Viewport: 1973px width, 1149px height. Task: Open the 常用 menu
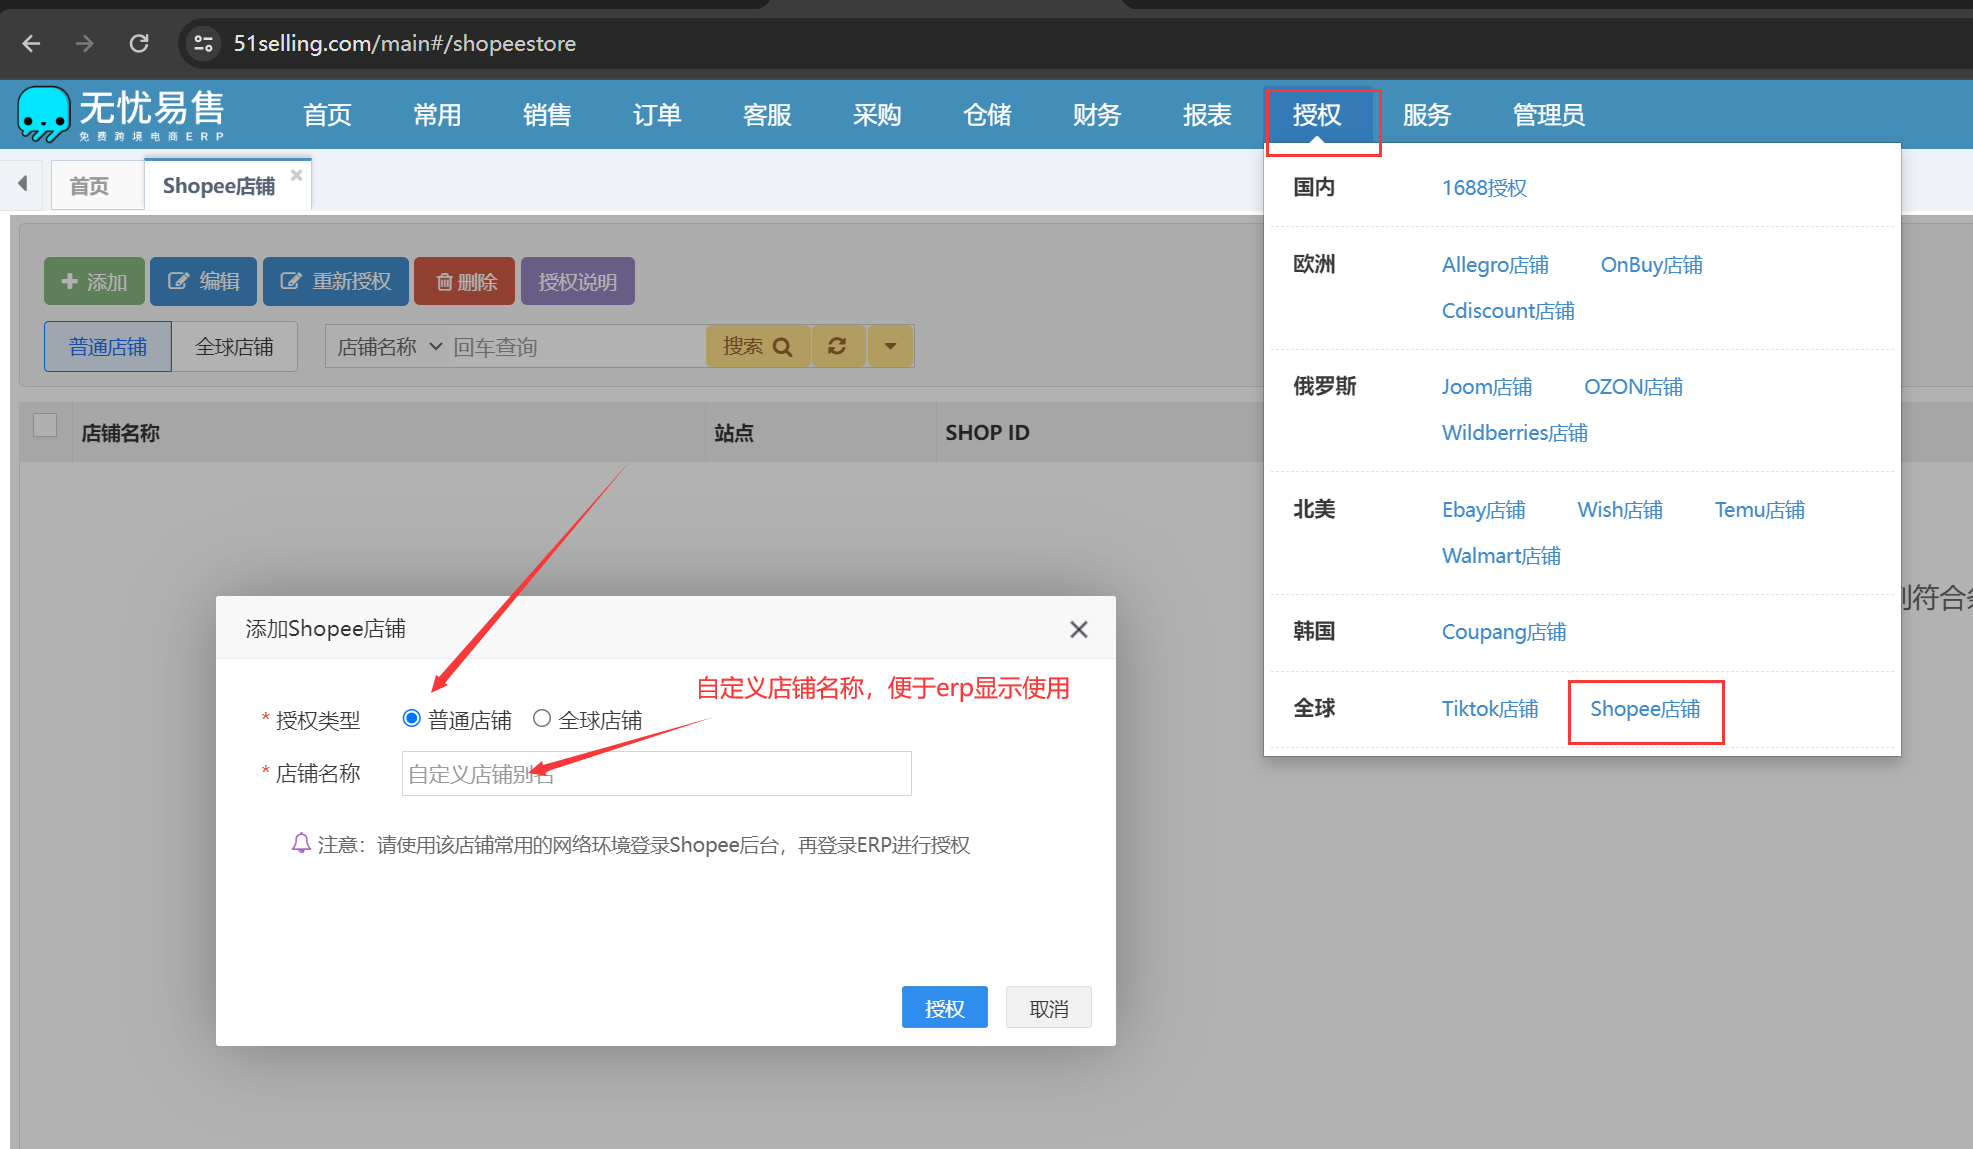[x=437, y=115]
